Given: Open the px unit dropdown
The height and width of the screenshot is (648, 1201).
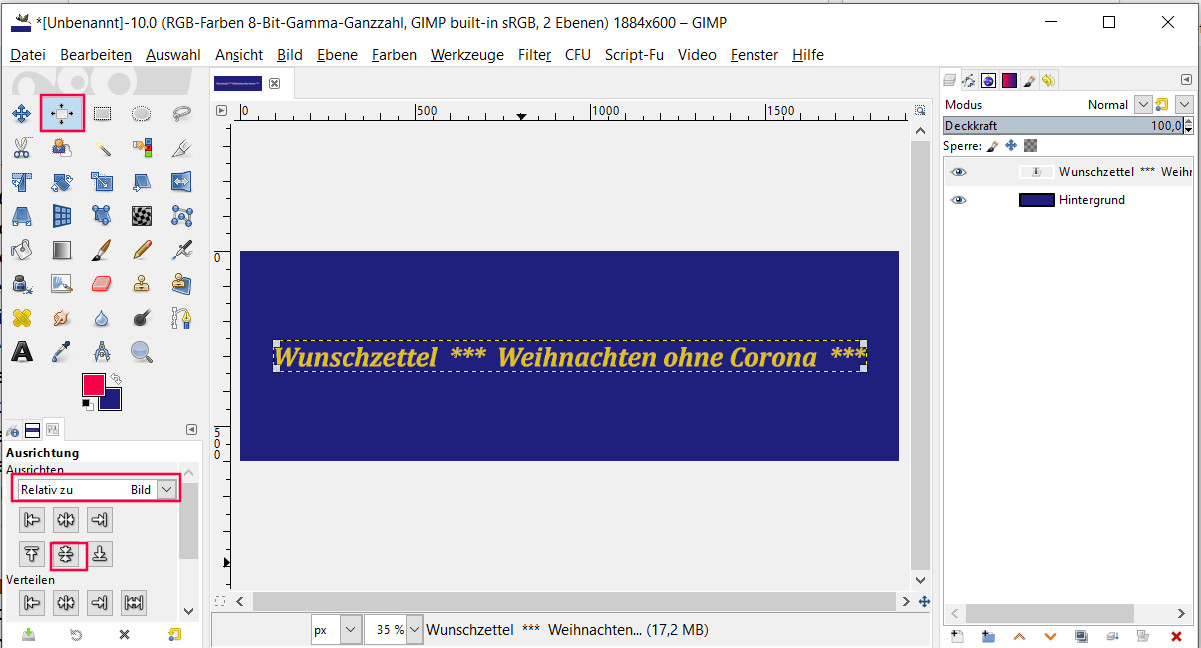Looking at the screenshot, I should [x=336, y=630].
